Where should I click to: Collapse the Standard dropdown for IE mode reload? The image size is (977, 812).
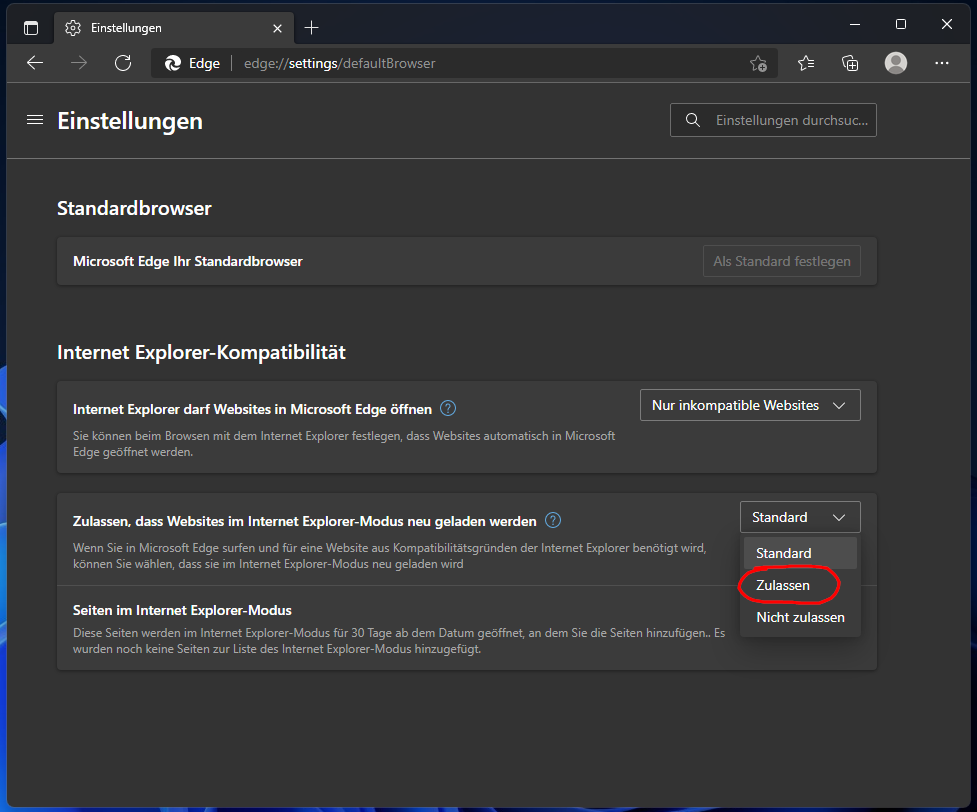pos(800,517)
